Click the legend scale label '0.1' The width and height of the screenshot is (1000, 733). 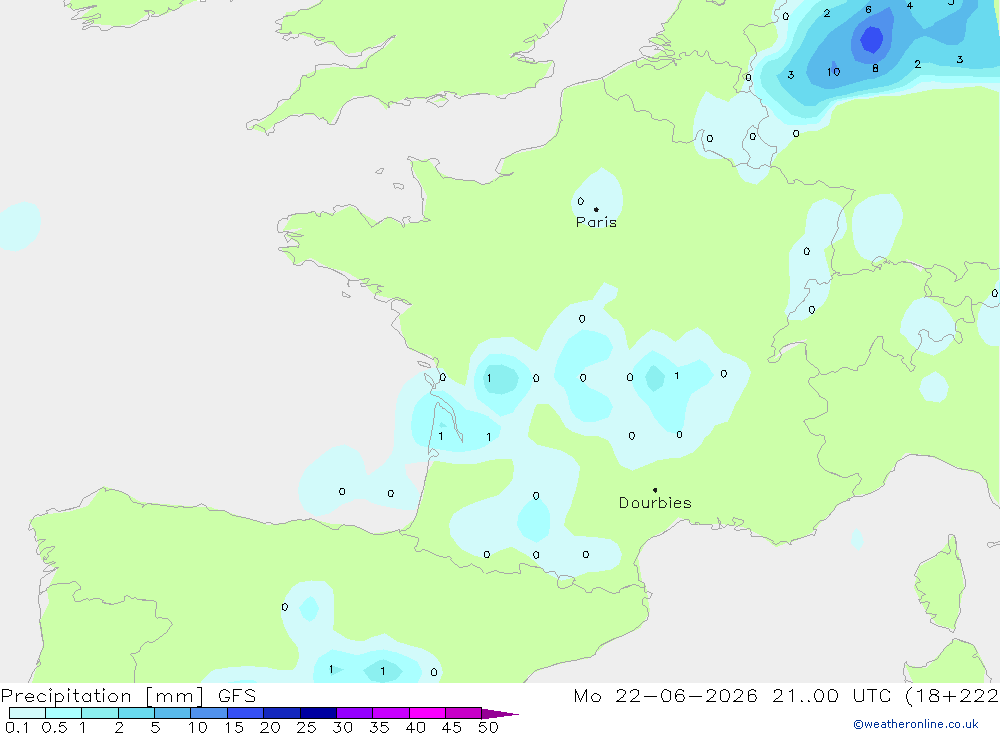pos(17,727)
